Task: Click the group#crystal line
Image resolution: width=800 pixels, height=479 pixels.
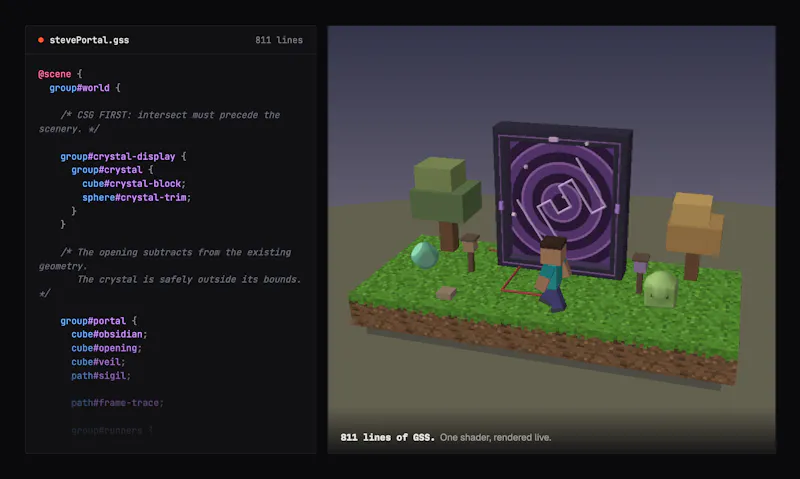Action: pyautogui.click(x=112, y=169)
